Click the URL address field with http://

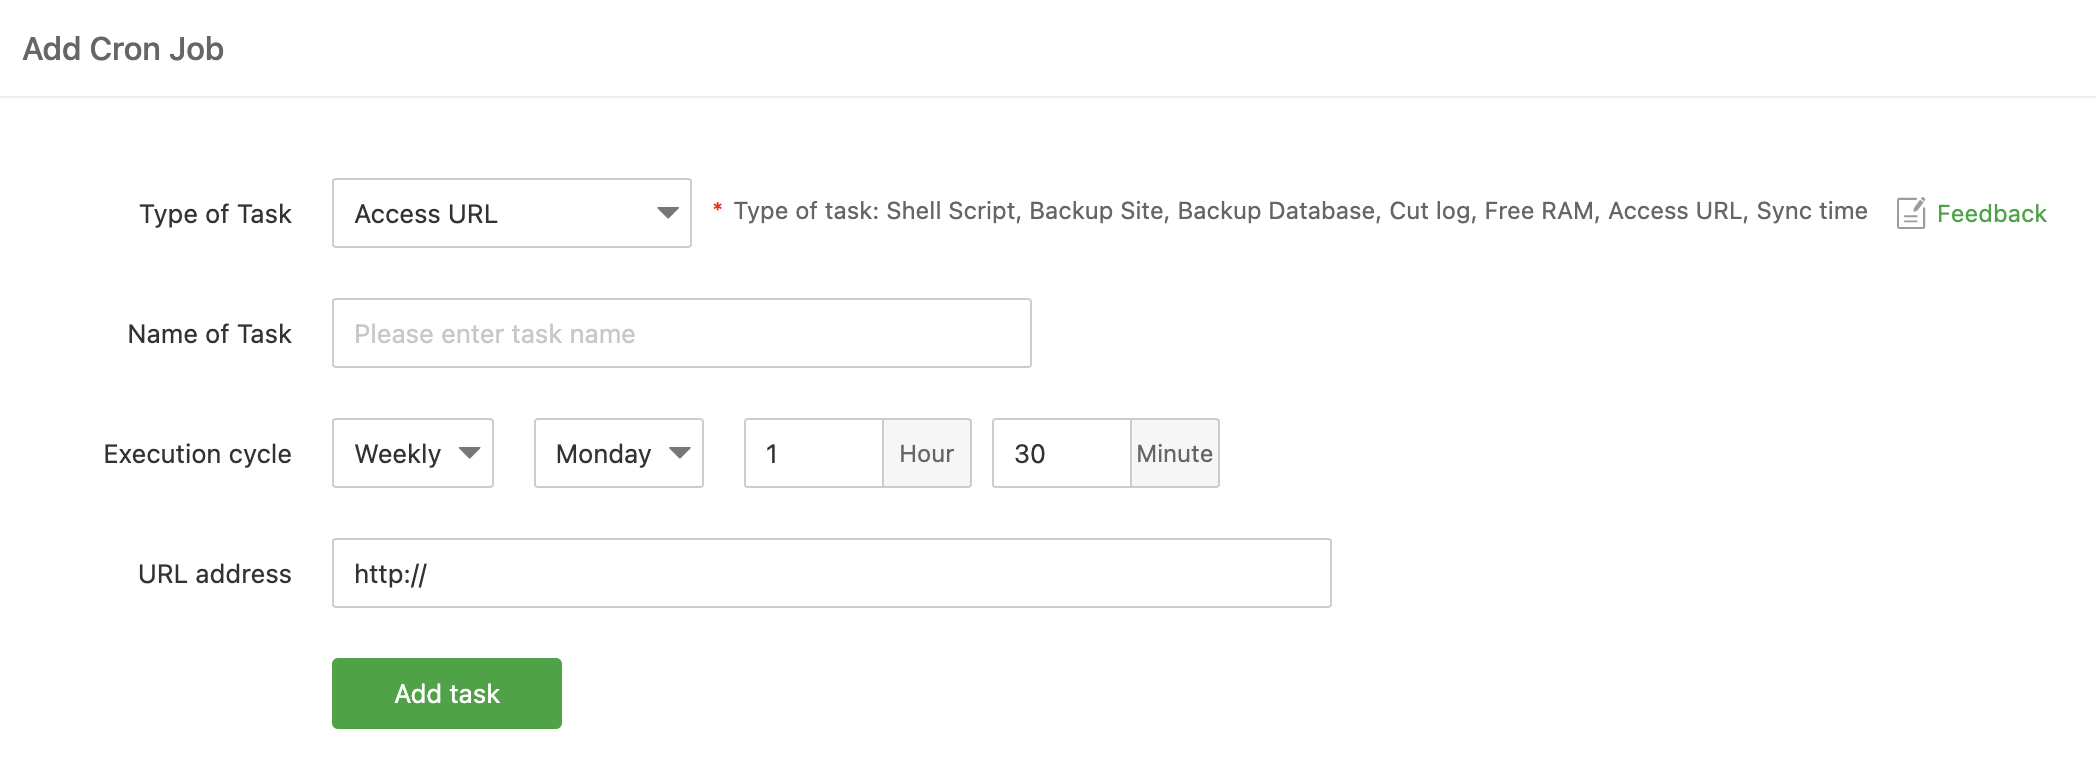pos(831,573)
